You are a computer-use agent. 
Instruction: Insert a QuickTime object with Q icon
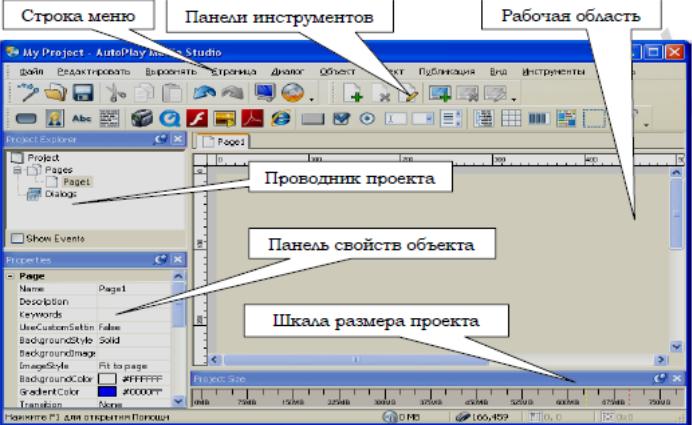click(x=170, y=118)
